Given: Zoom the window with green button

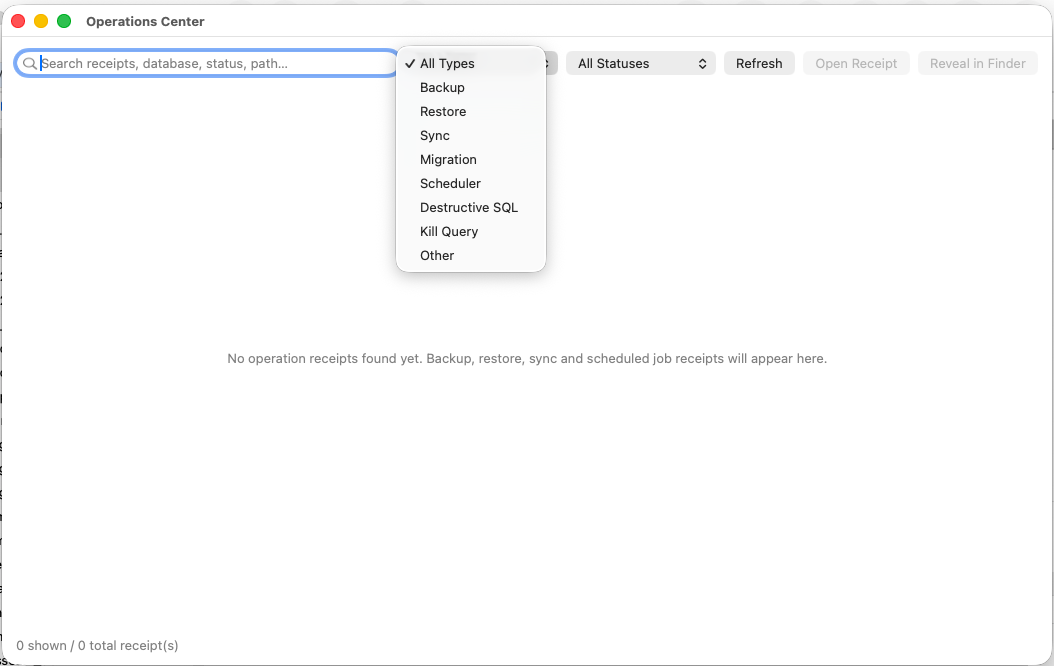Looking at the screenshot, I should [64, 22].
